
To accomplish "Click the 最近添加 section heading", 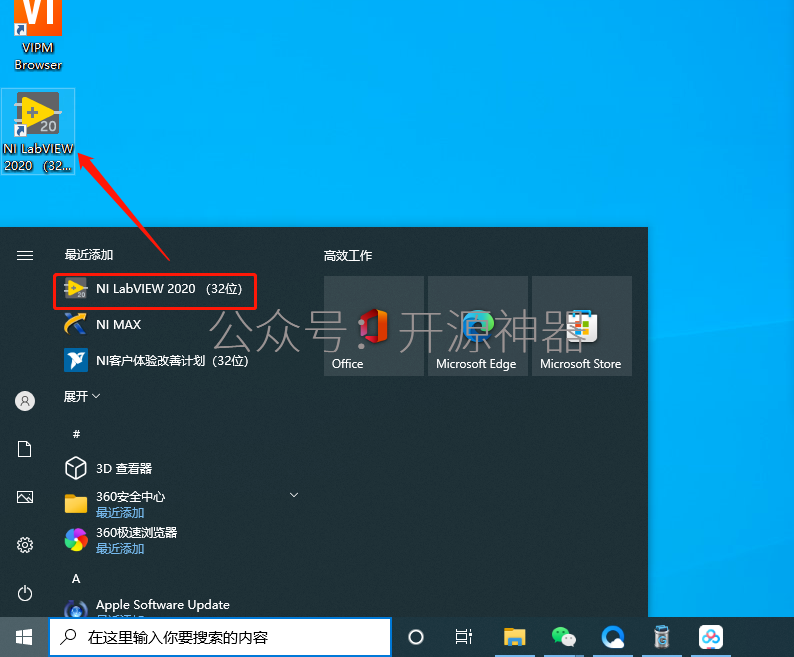I will coord(89,255).
